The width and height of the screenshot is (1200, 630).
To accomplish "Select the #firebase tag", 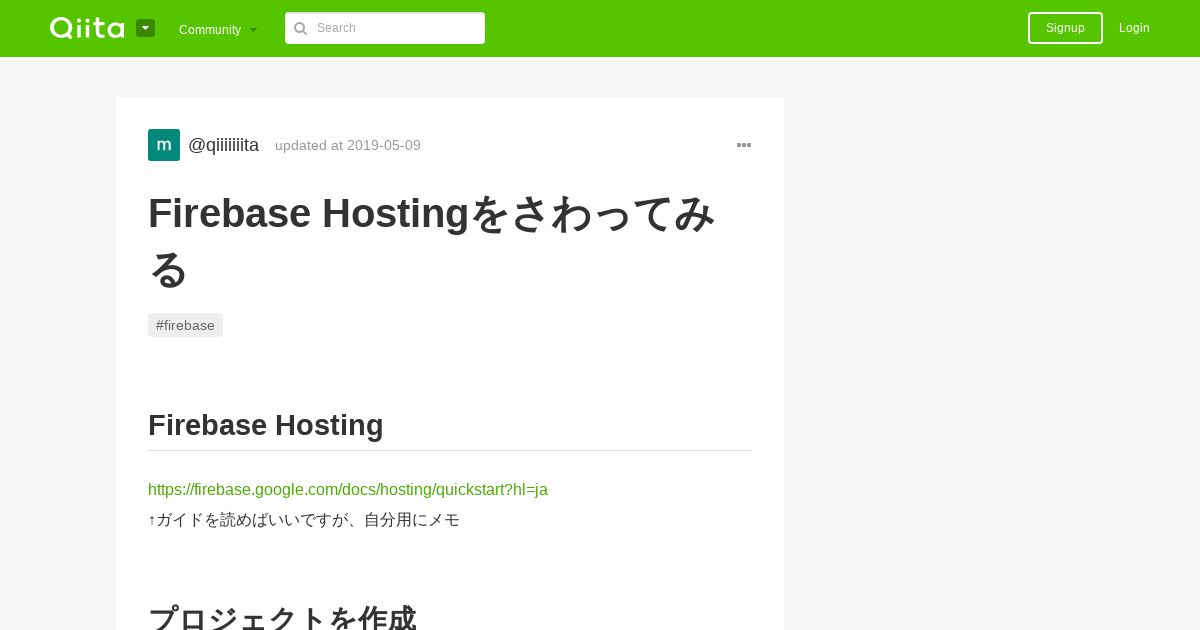I will [x=185, y=325].
